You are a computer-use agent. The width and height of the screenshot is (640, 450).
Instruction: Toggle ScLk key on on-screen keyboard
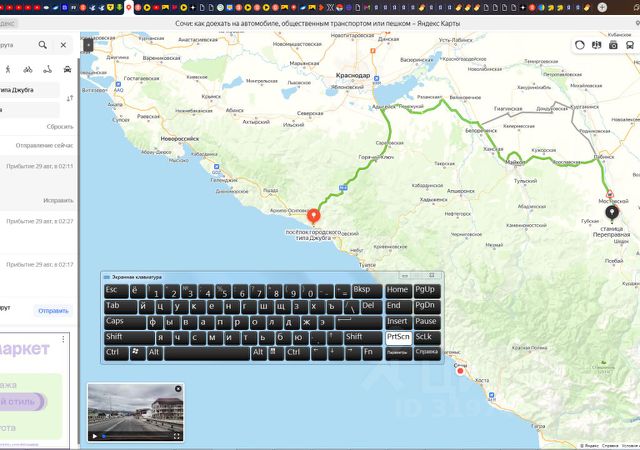(427, 338)
